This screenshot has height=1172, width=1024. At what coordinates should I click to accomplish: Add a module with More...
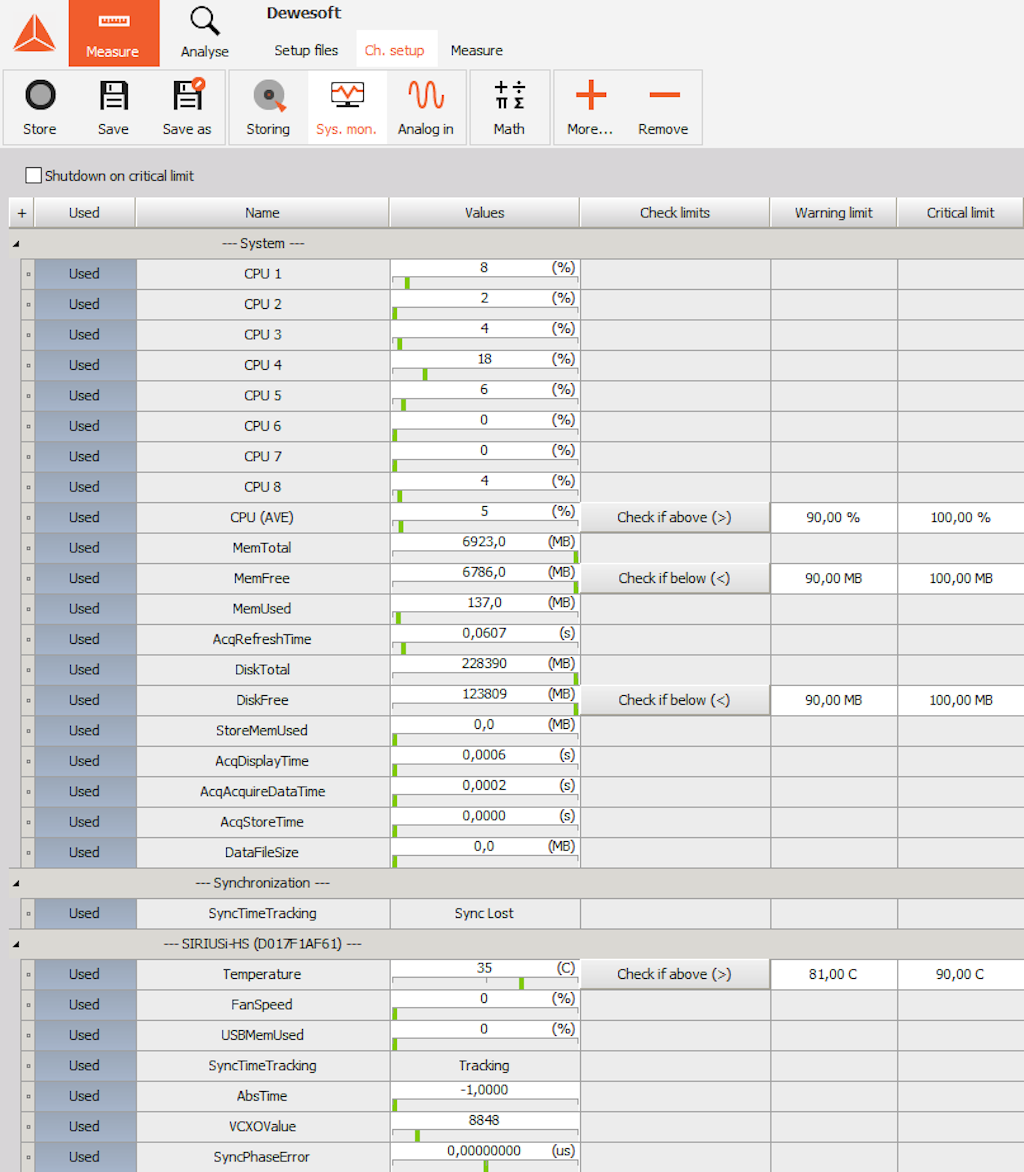[x=590, y=108]
